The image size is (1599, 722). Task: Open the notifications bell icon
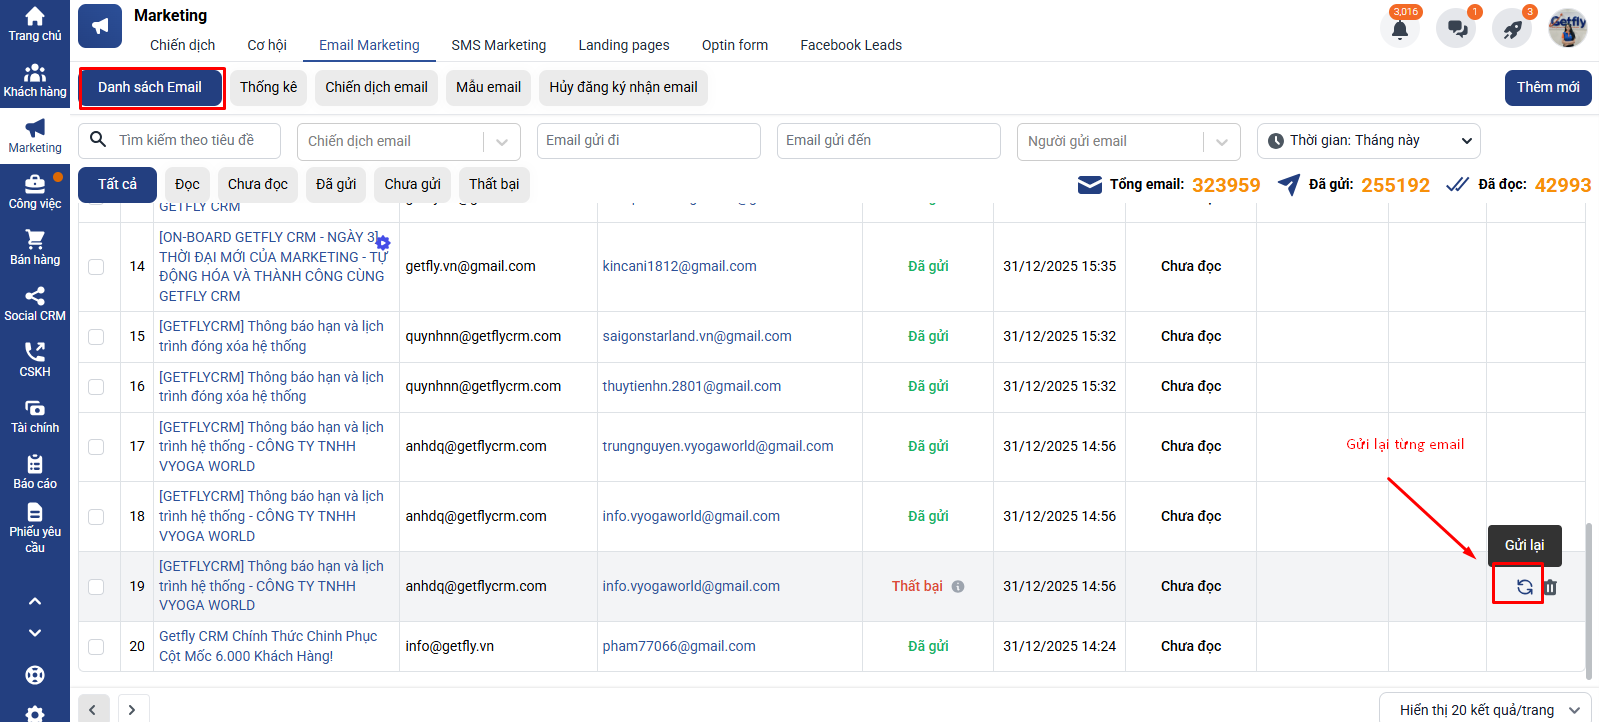click(x=1400, y=29)
